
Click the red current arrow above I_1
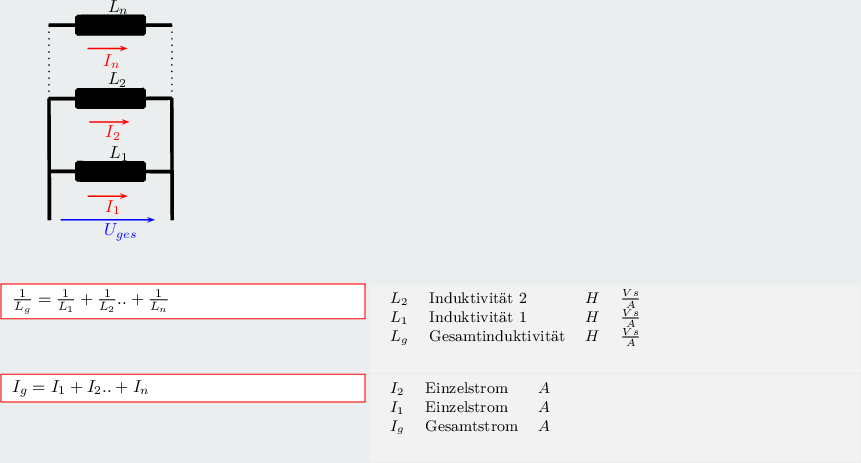pos(107,195)
